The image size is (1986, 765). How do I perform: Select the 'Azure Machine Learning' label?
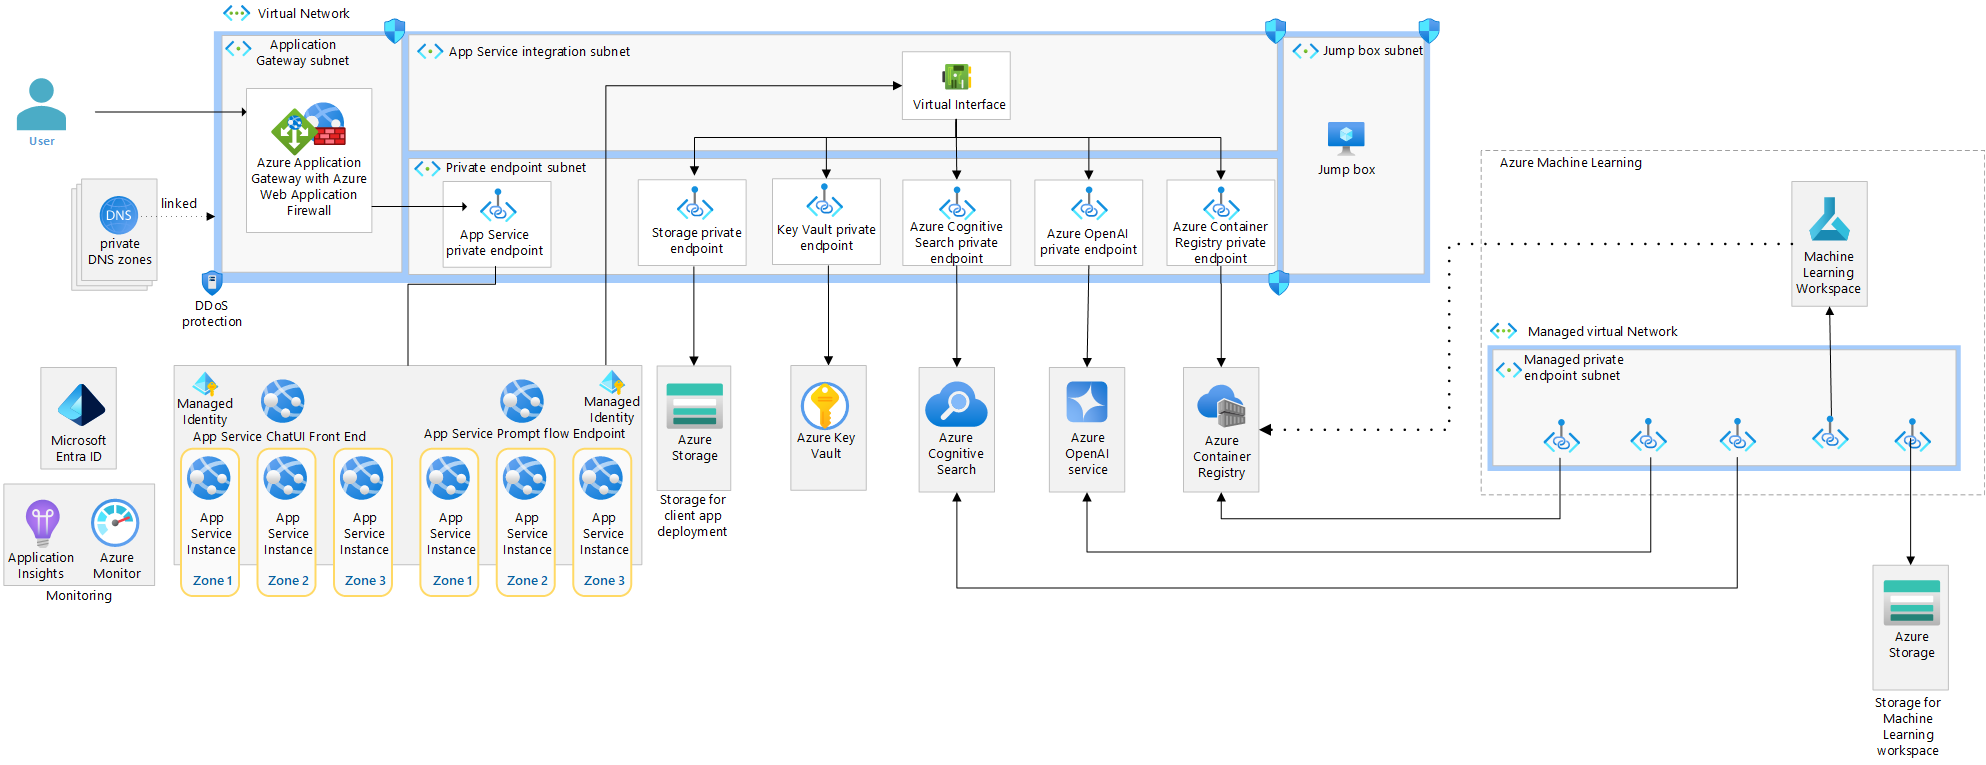point(1570,163)
